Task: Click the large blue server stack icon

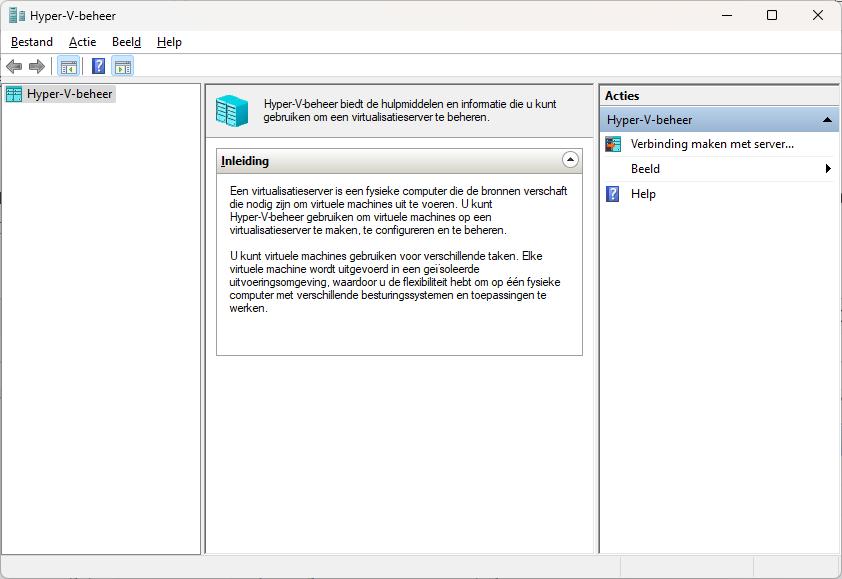Action: pyautogui.click(x=232, y=111)
